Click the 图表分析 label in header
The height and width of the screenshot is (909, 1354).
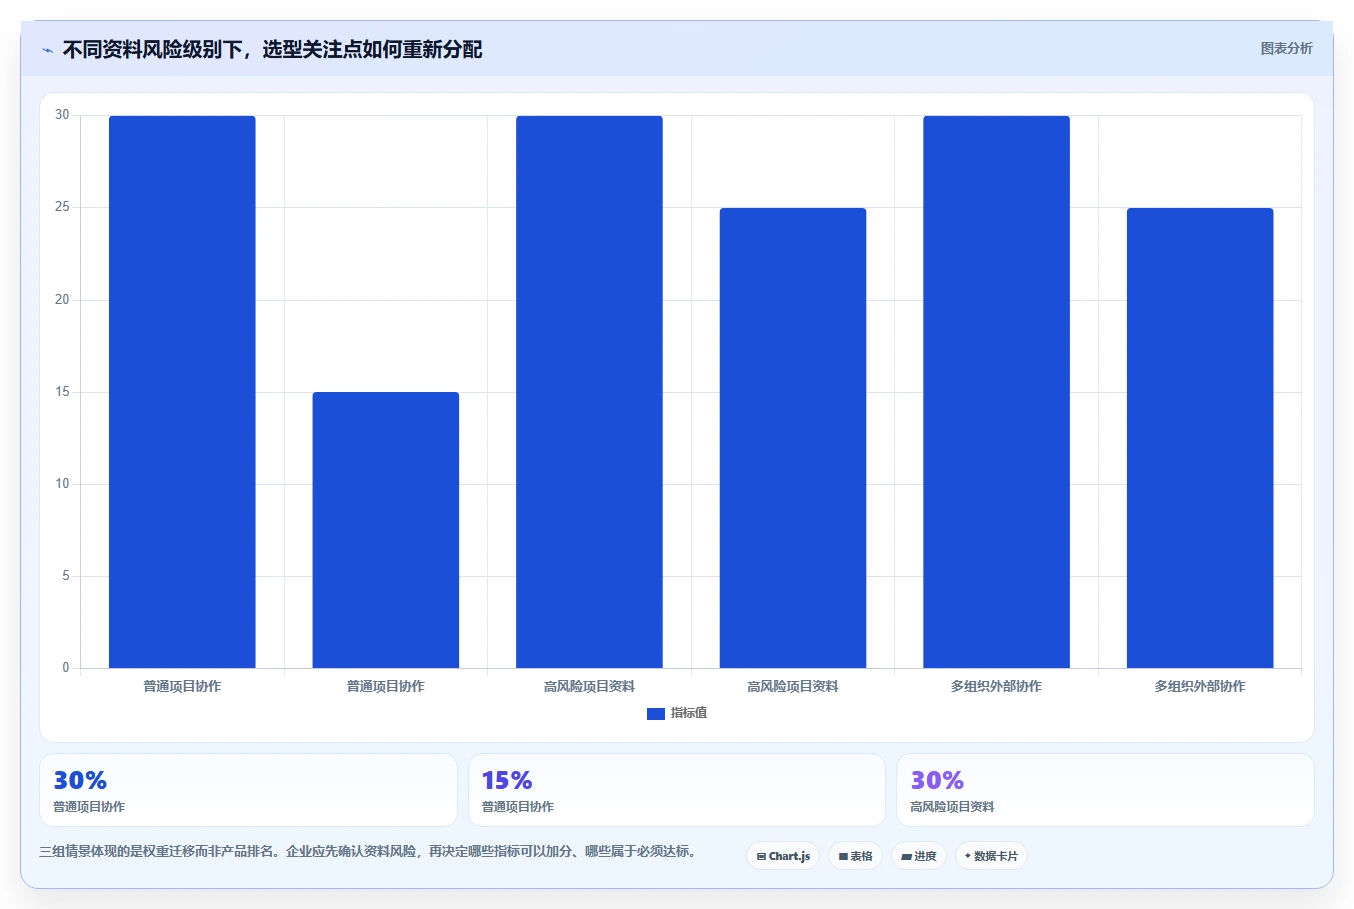click(x=1286, y=48)
